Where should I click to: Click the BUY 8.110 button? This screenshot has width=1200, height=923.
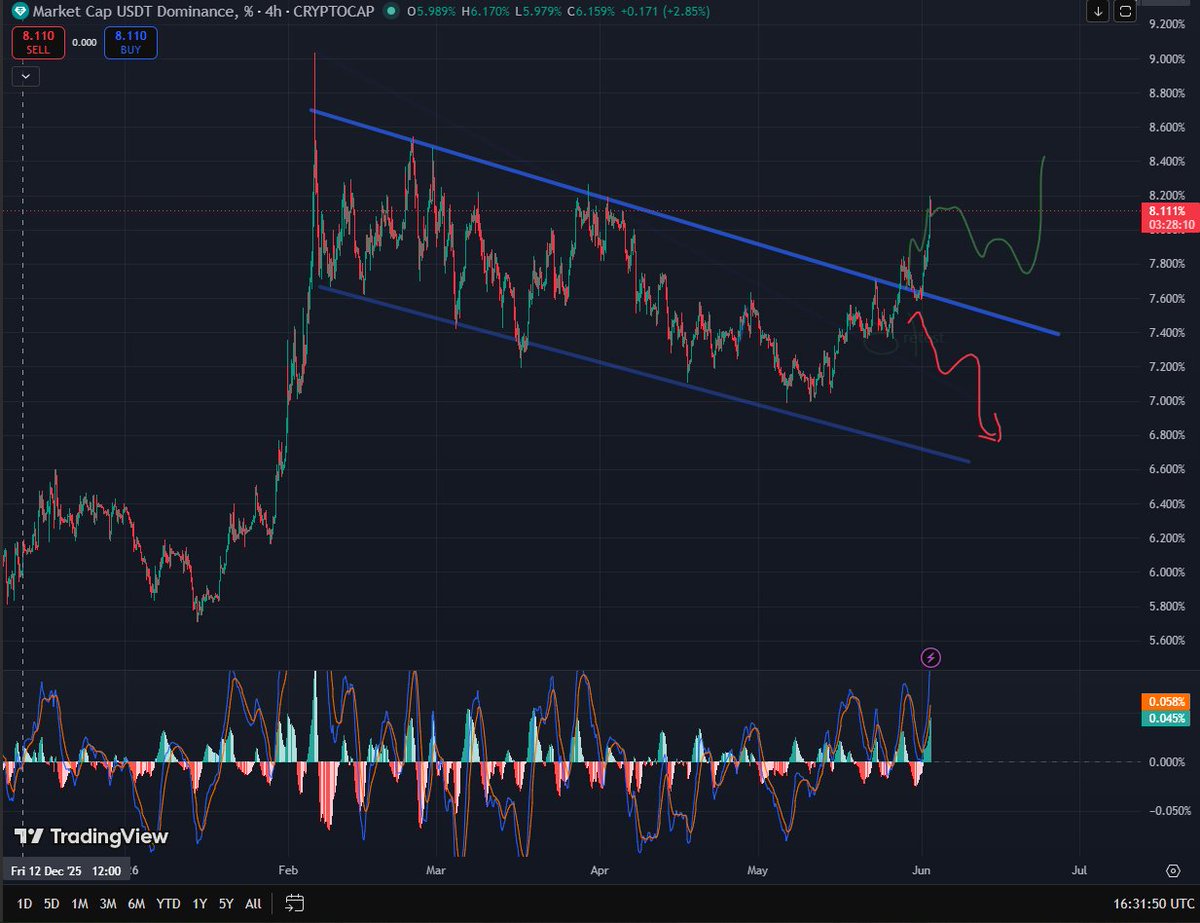click(x=130, y=42)
